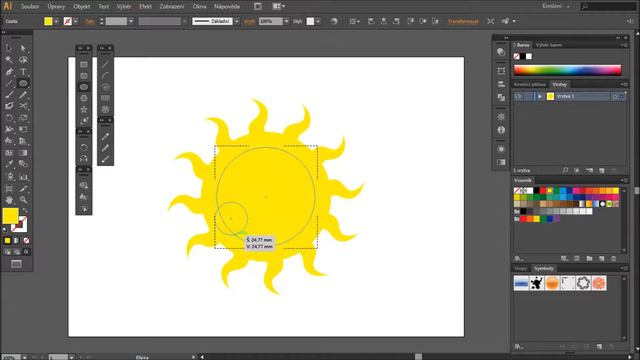640x360 pixels.
Task: Open the Výběr barev tab
Action: coord(549,45)
